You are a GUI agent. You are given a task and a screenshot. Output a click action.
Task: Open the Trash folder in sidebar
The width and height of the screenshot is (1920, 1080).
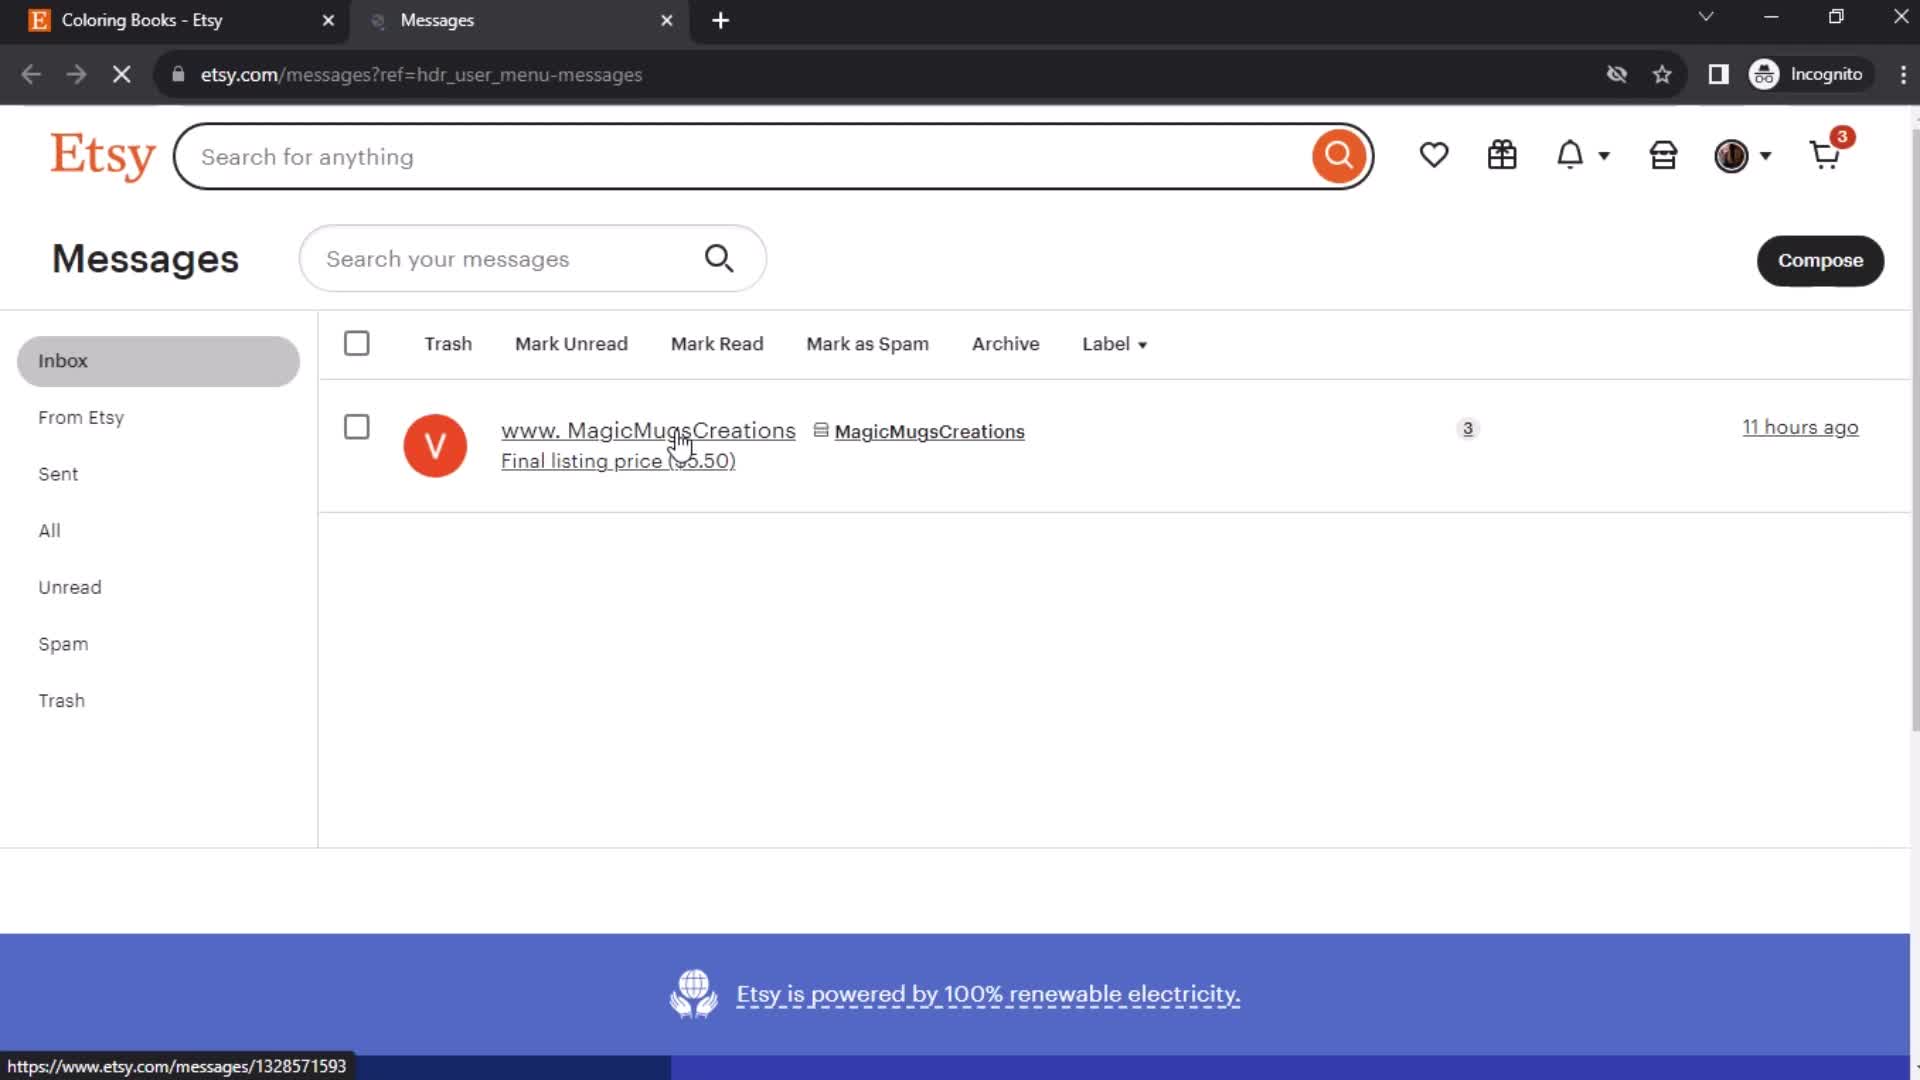pos(61,701)
